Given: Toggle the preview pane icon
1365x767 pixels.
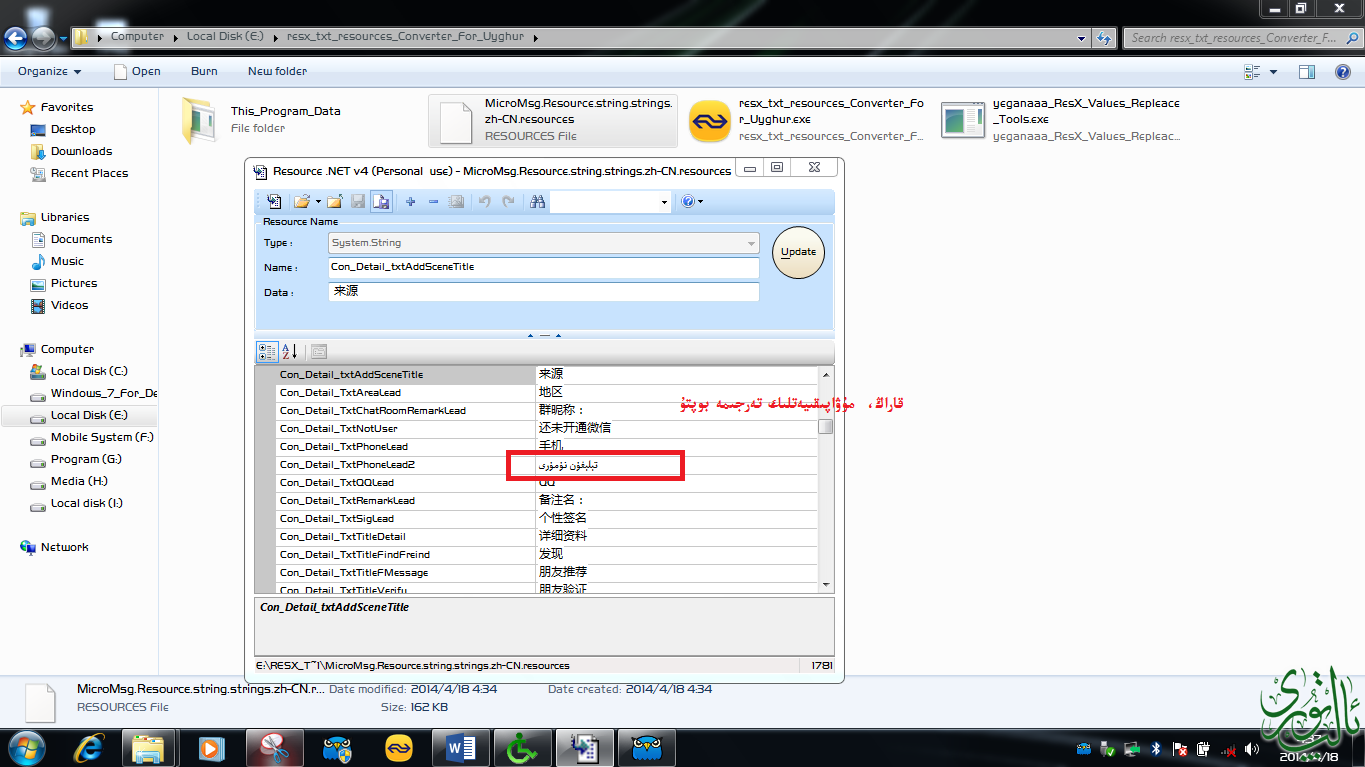Looking at the screenshot, I should click(x=1306, y=72).
